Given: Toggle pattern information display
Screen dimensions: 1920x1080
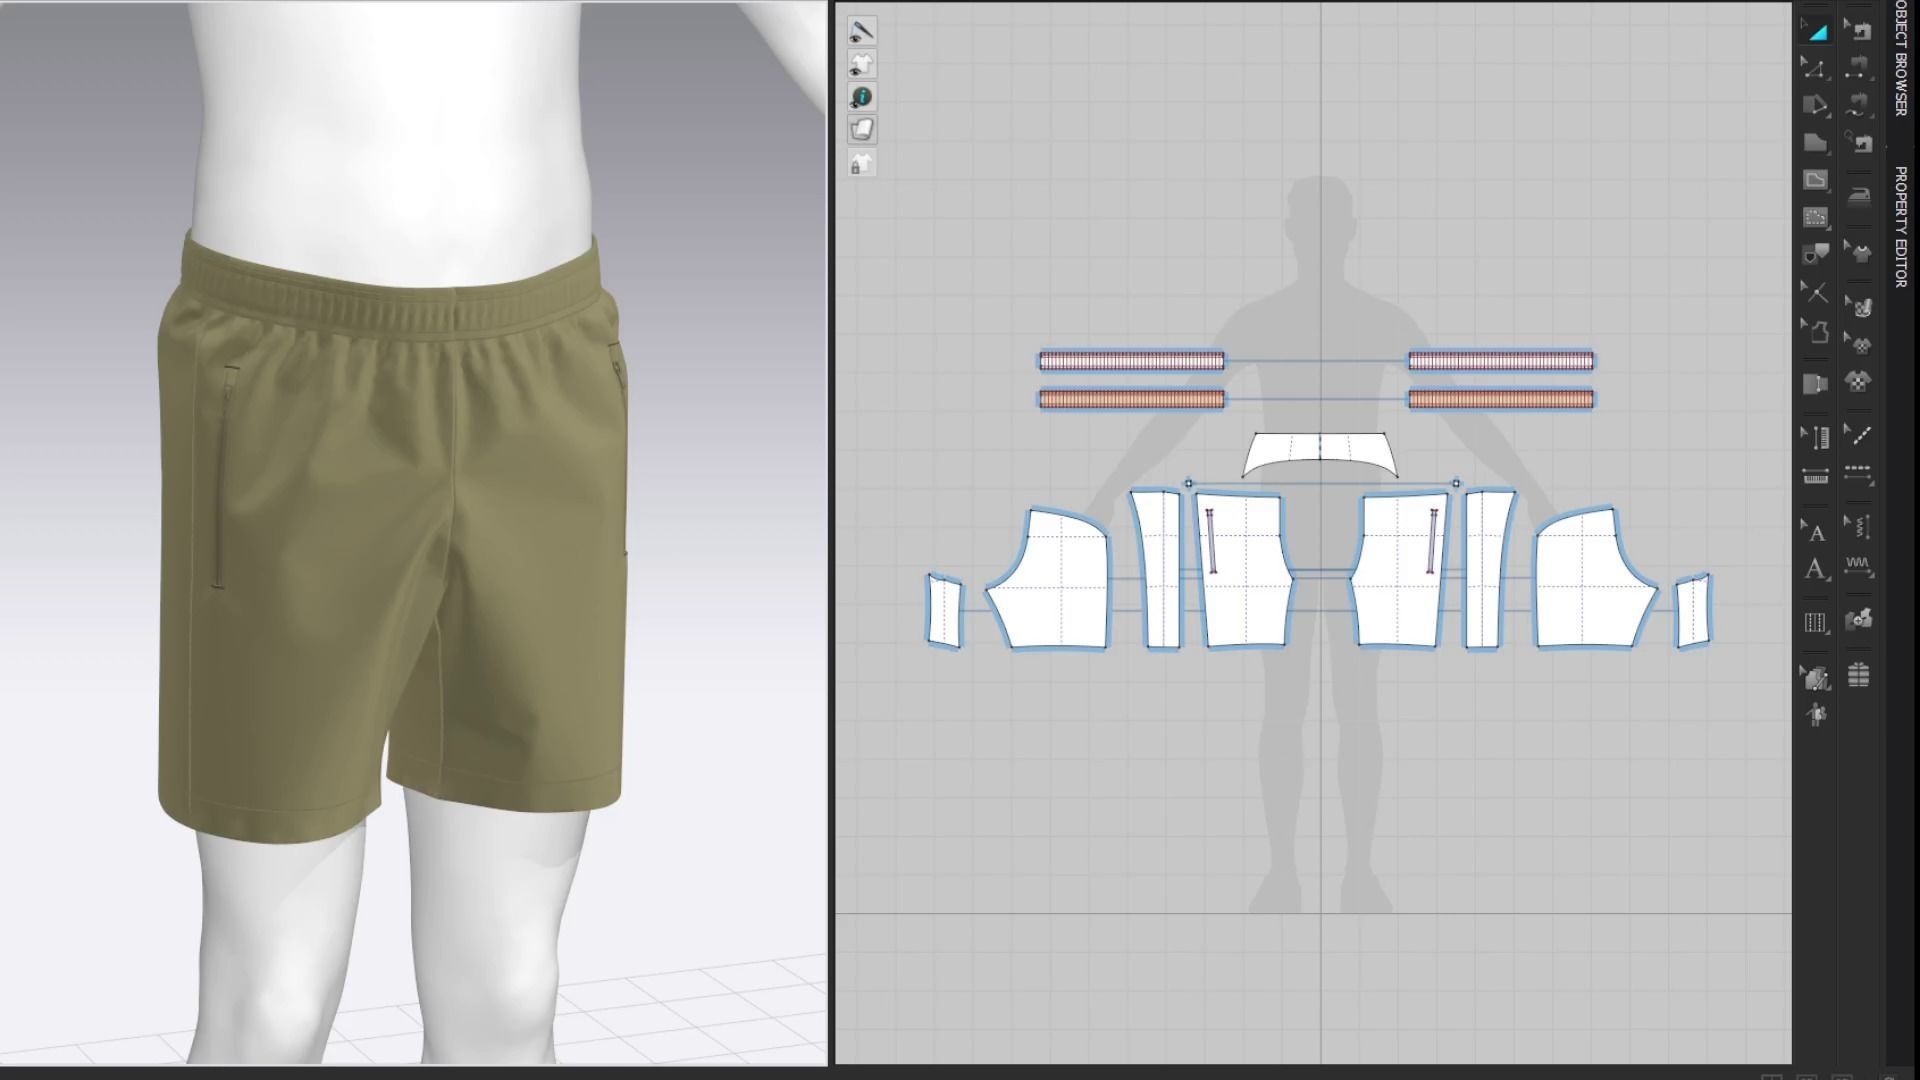Looking at the screenshot, I should [x=861, y=97].
